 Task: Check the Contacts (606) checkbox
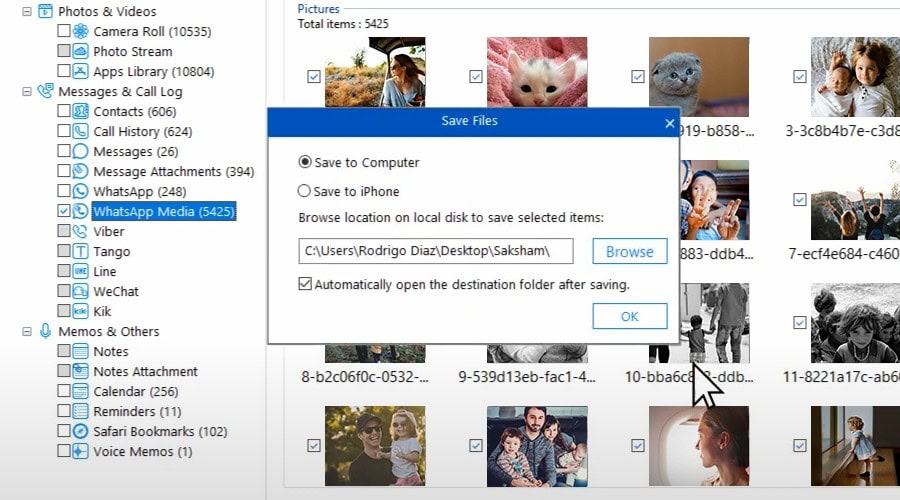point(64,110)
